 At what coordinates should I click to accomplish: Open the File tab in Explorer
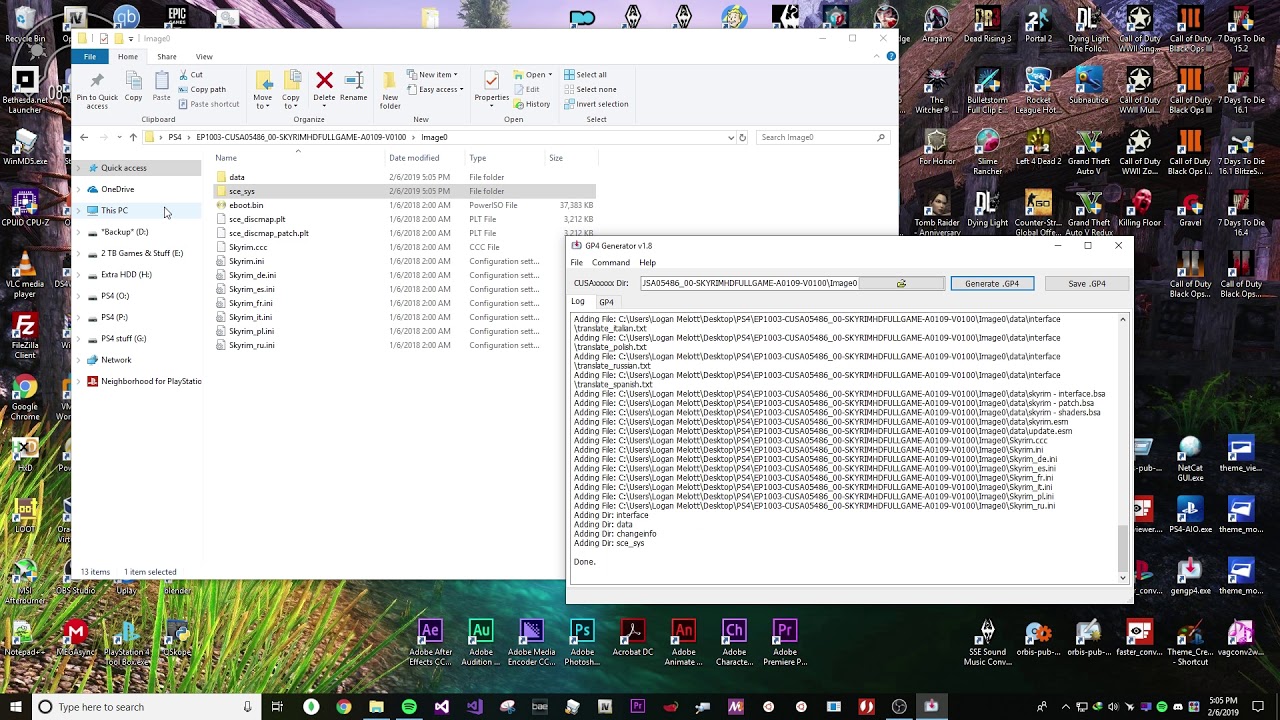pos(90,57)
